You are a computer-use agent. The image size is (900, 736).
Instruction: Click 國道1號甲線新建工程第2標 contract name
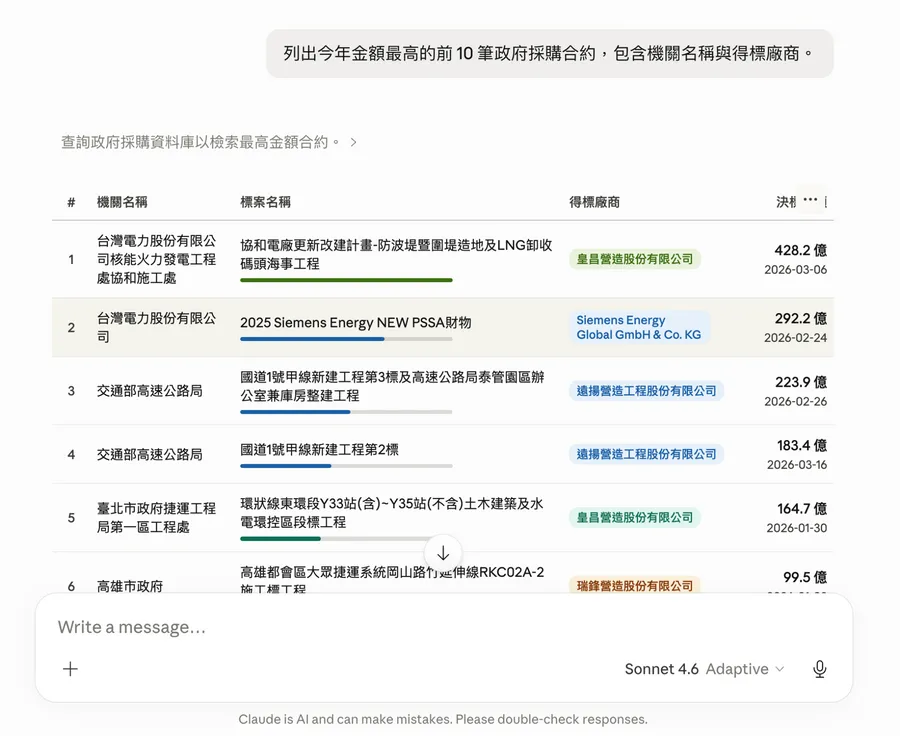(319, 450)
